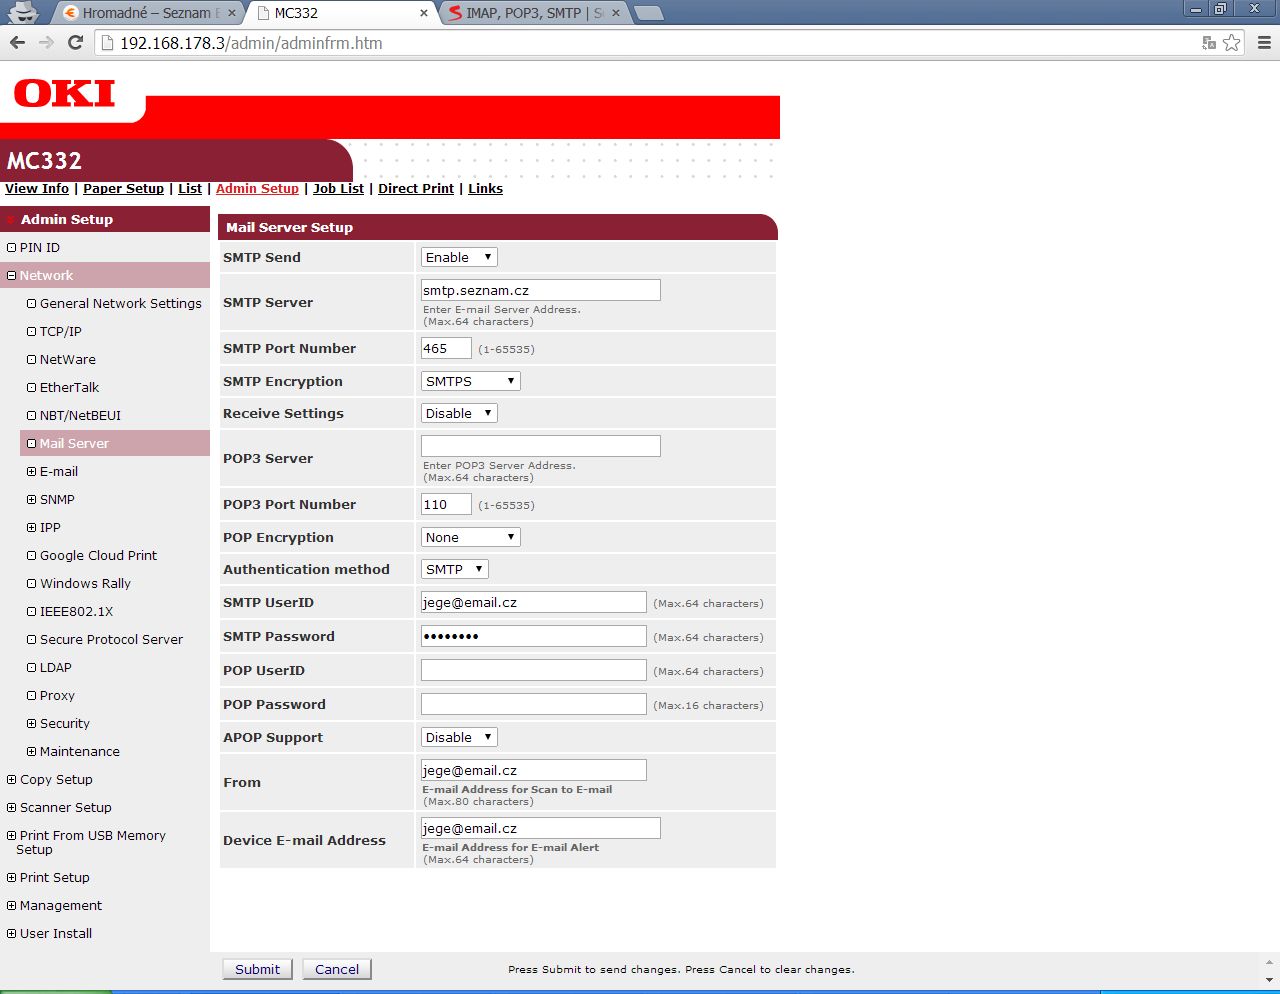Open PIN ID in the sidebar
The width and height of the screenshot is (1280, 994).
point(40,247)
